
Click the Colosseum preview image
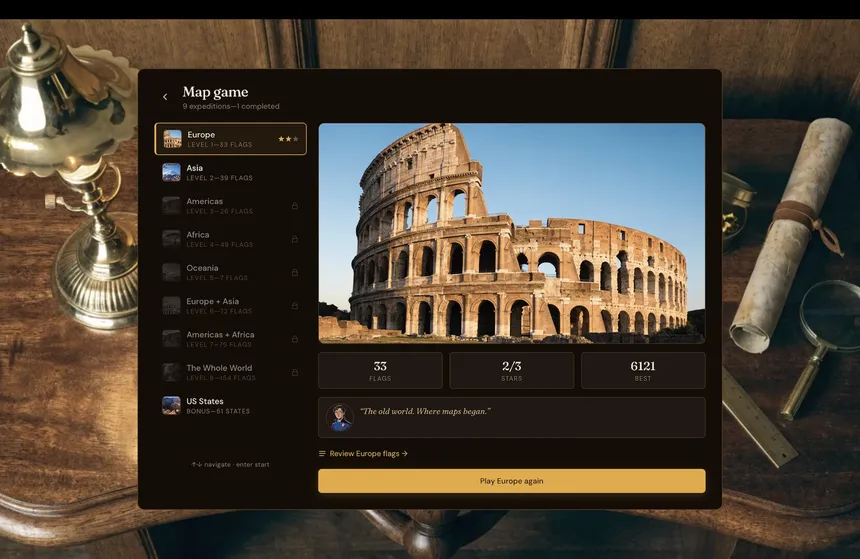click(x=511, y=233)
